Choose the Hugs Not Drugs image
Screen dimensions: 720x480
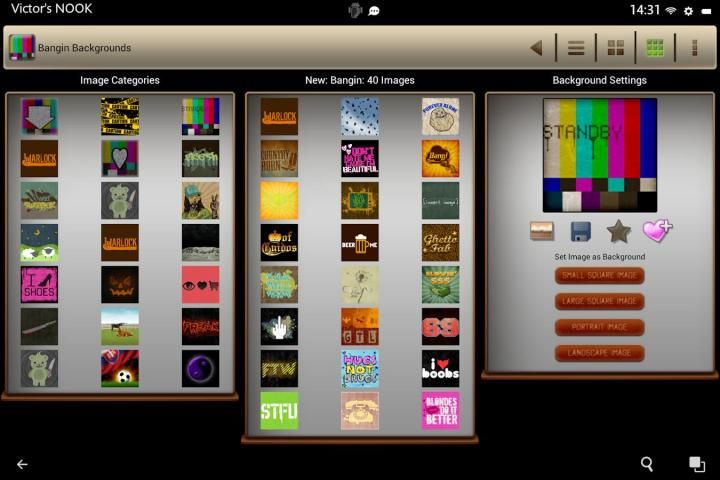360,368
